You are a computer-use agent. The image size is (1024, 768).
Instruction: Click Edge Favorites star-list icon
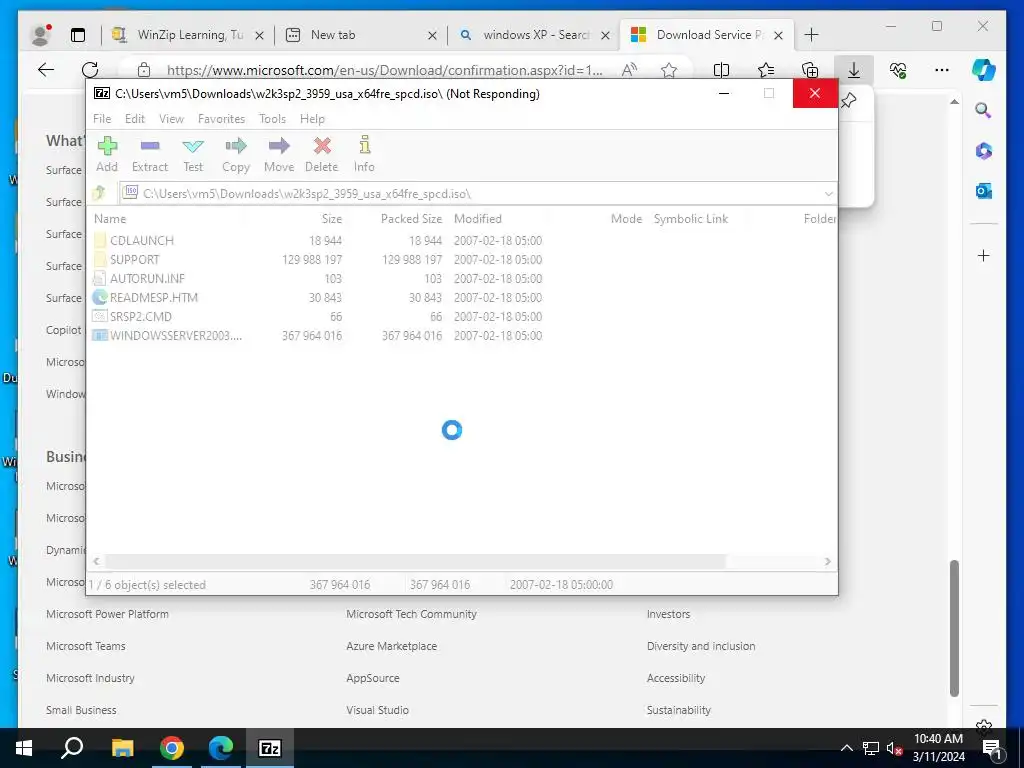[765, 70]
